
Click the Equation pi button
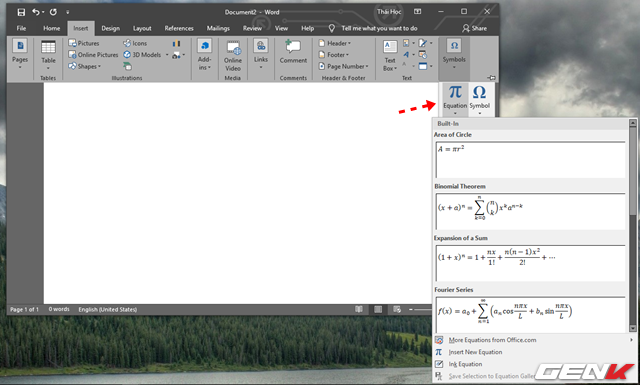click(455, 99)
